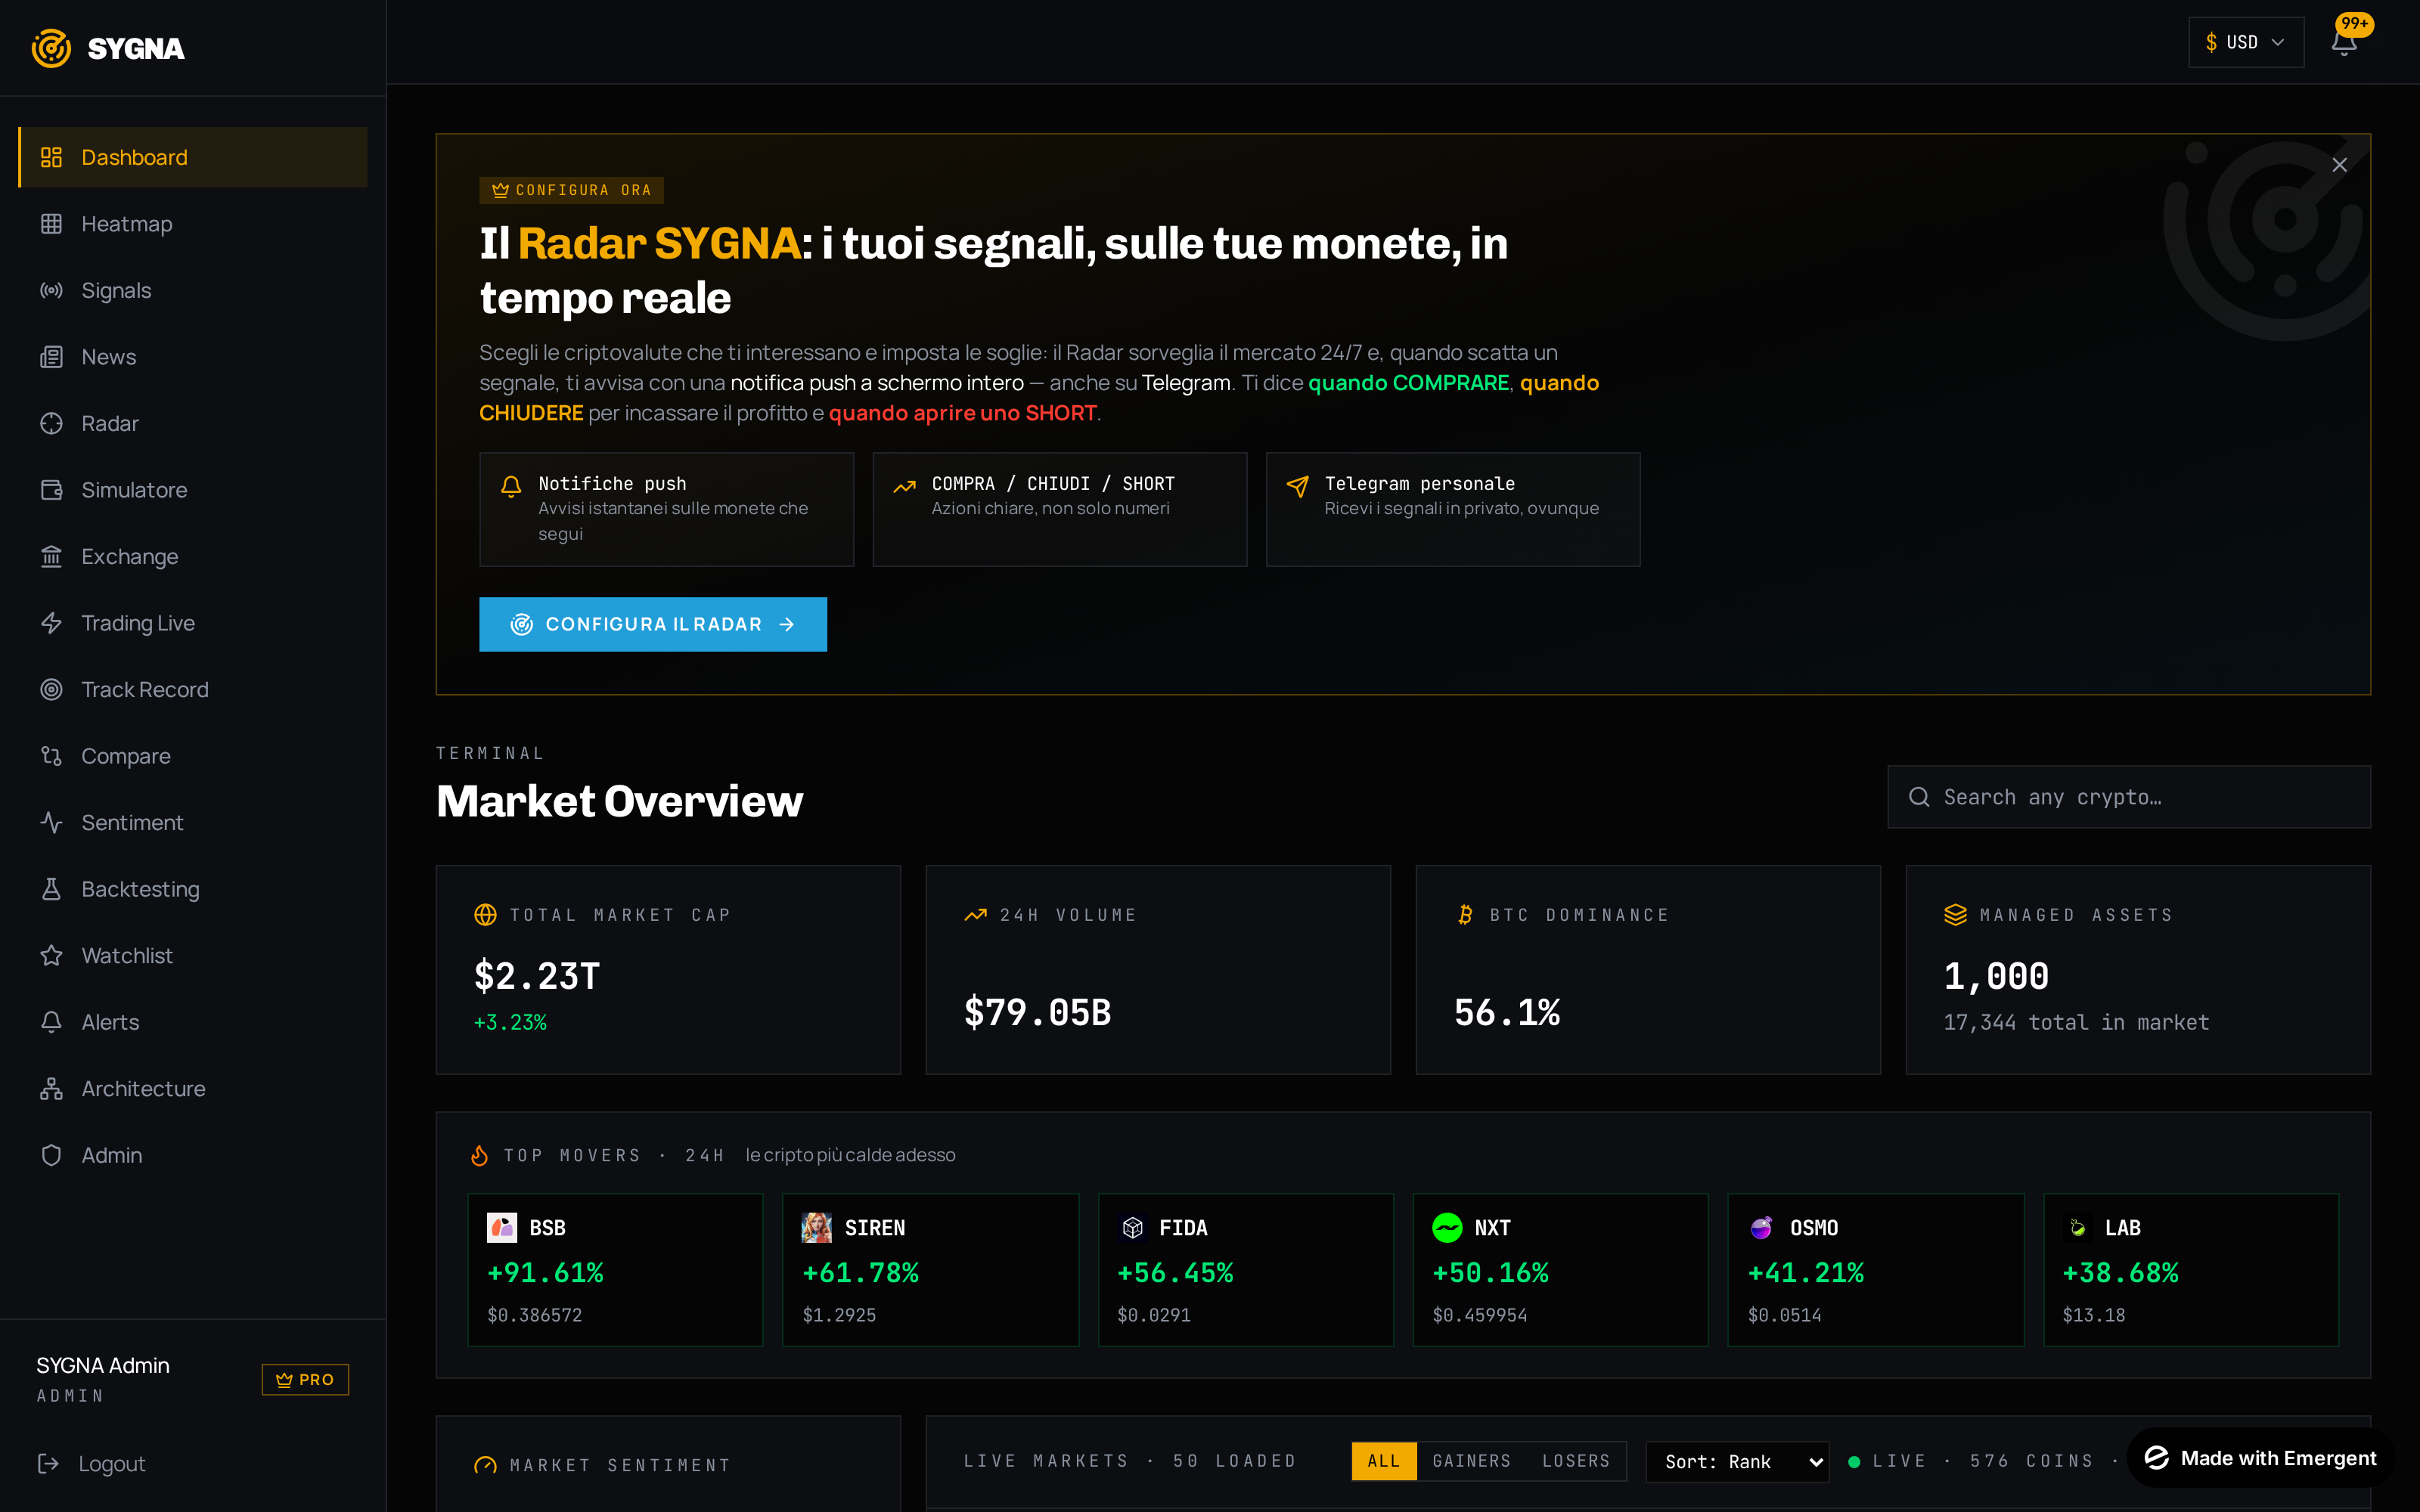
Task: Click the Dashboard grid icon in sidebar
Action: (x=51, y=157)
